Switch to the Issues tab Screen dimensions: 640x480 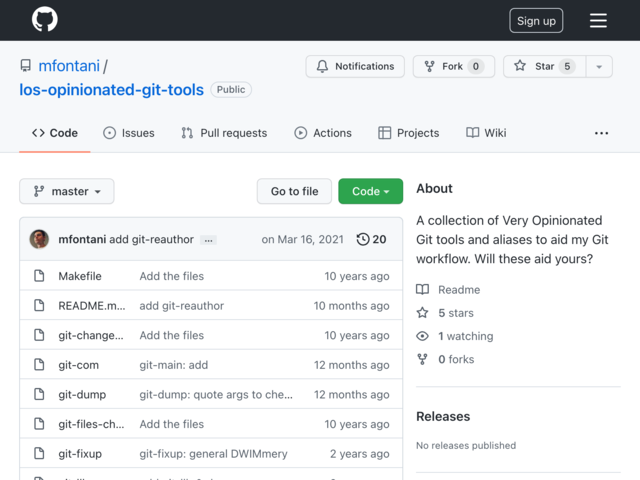(129, 133)
